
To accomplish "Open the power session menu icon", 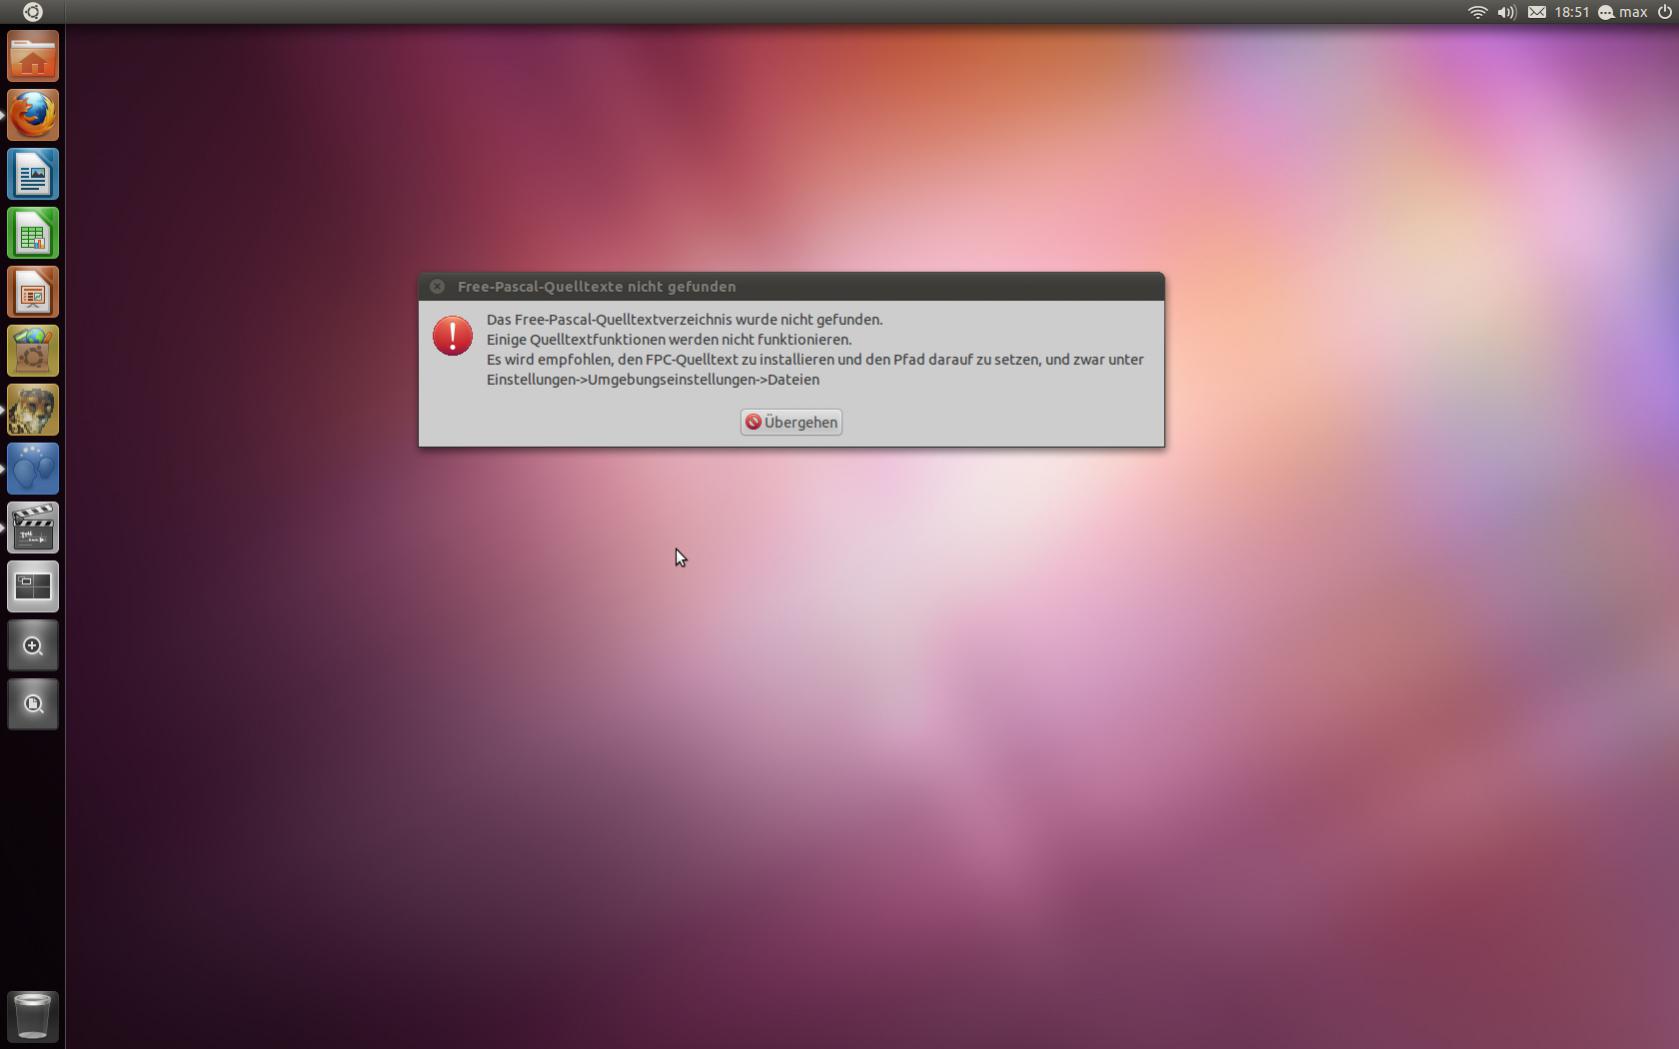I will [1665, 12].
